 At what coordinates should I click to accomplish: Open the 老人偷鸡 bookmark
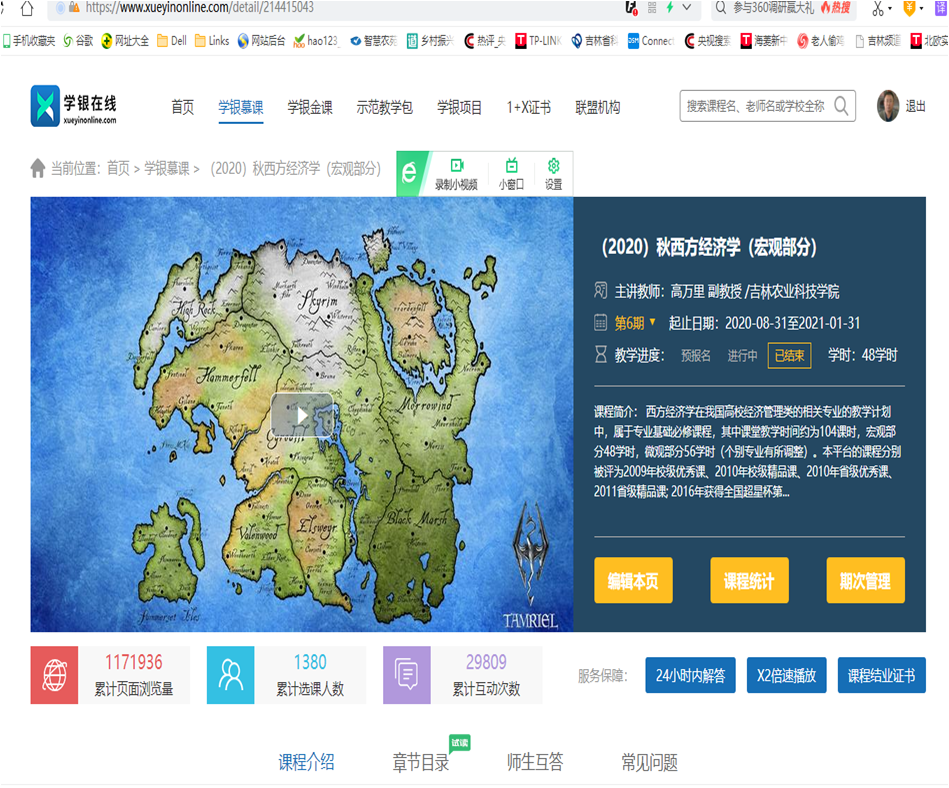[x=820, y=41]
